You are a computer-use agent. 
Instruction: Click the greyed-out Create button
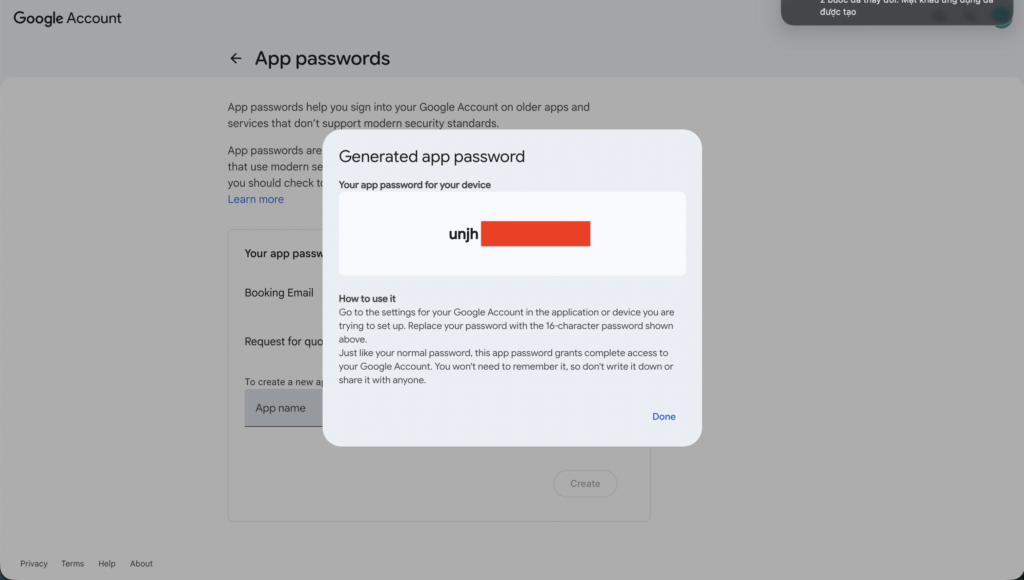[585, 484]
